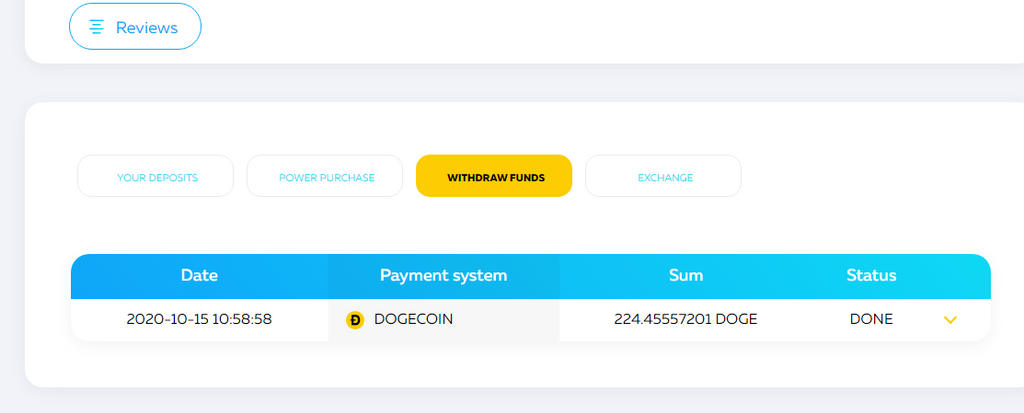Click the Payment system column header
Viewport: 1024px width, 413px height.
point(443,276)
